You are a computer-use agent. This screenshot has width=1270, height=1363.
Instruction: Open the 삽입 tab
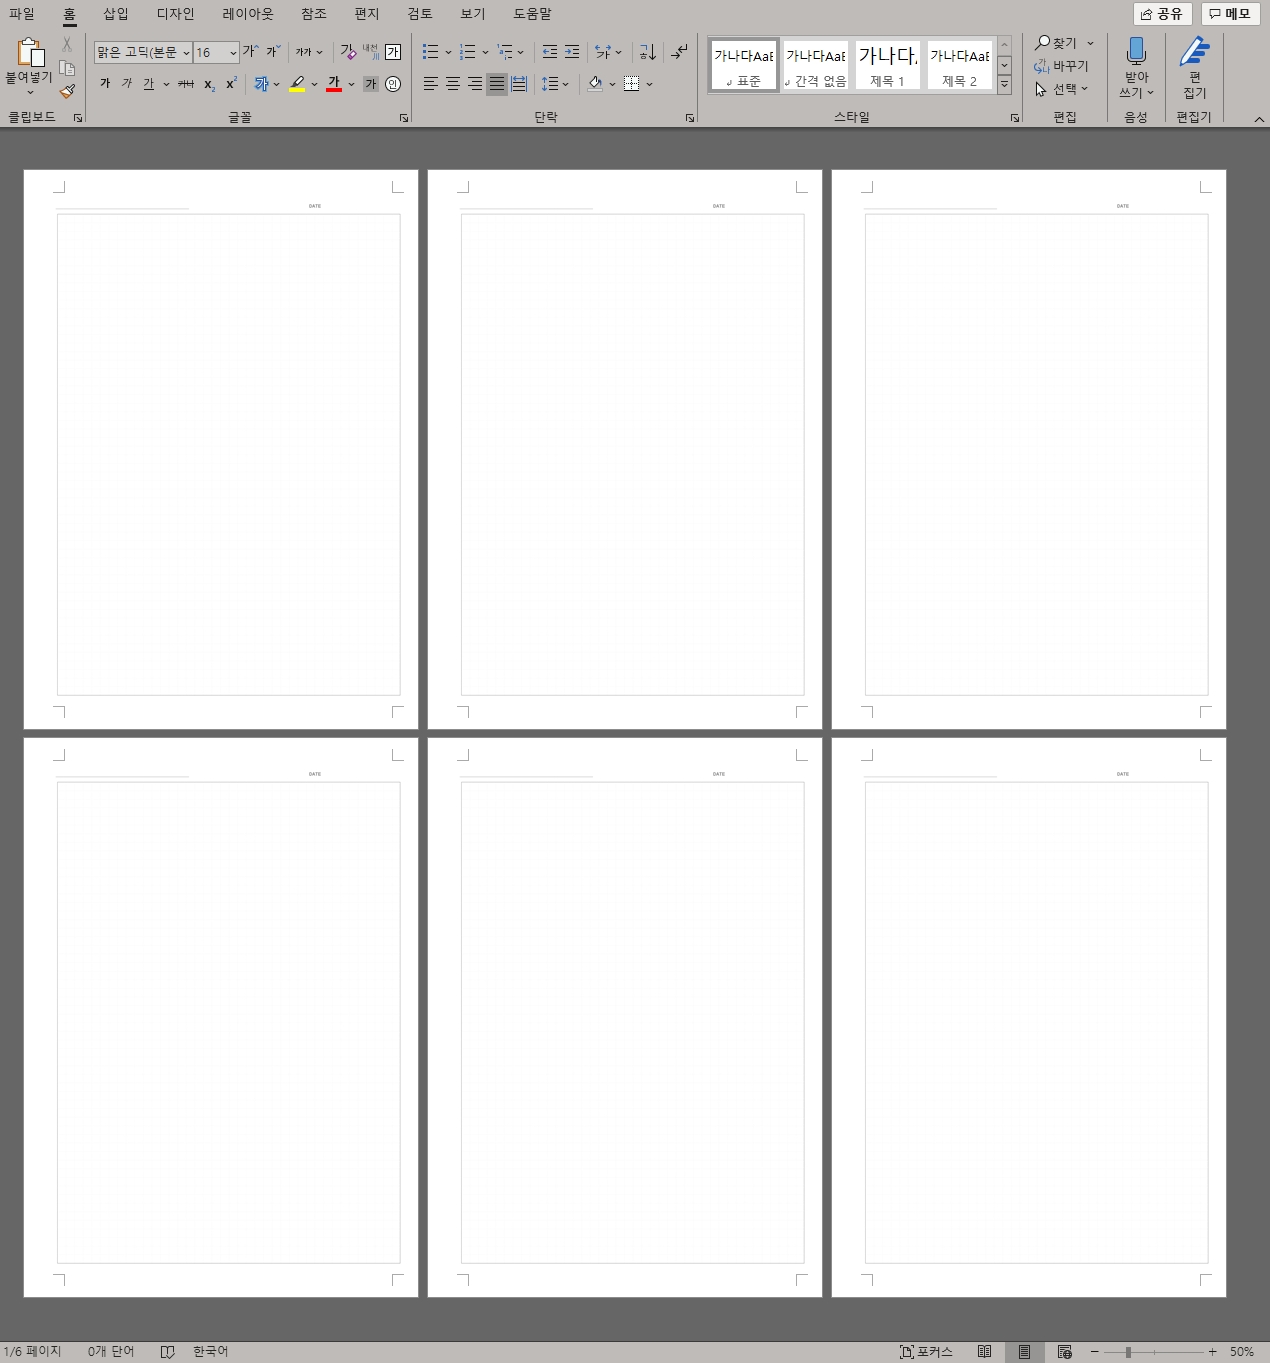click(116, 14)
